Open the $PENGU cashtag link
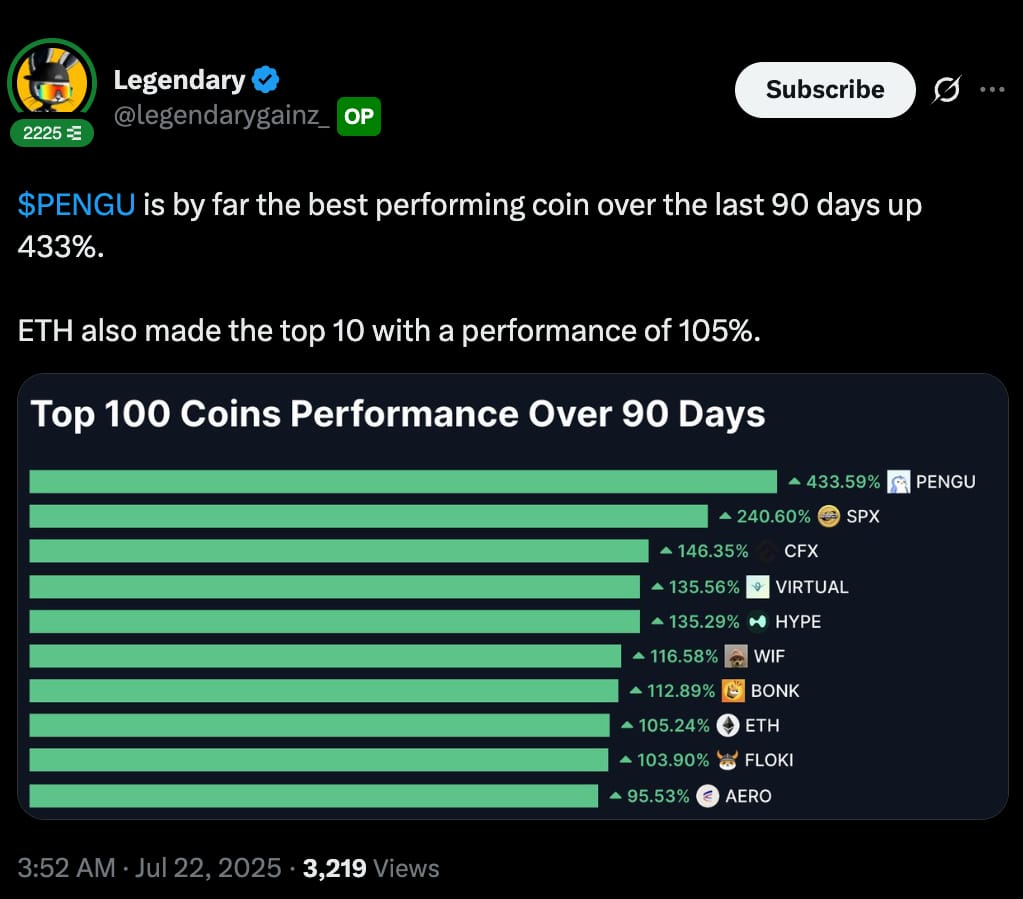 pos(76,205)
